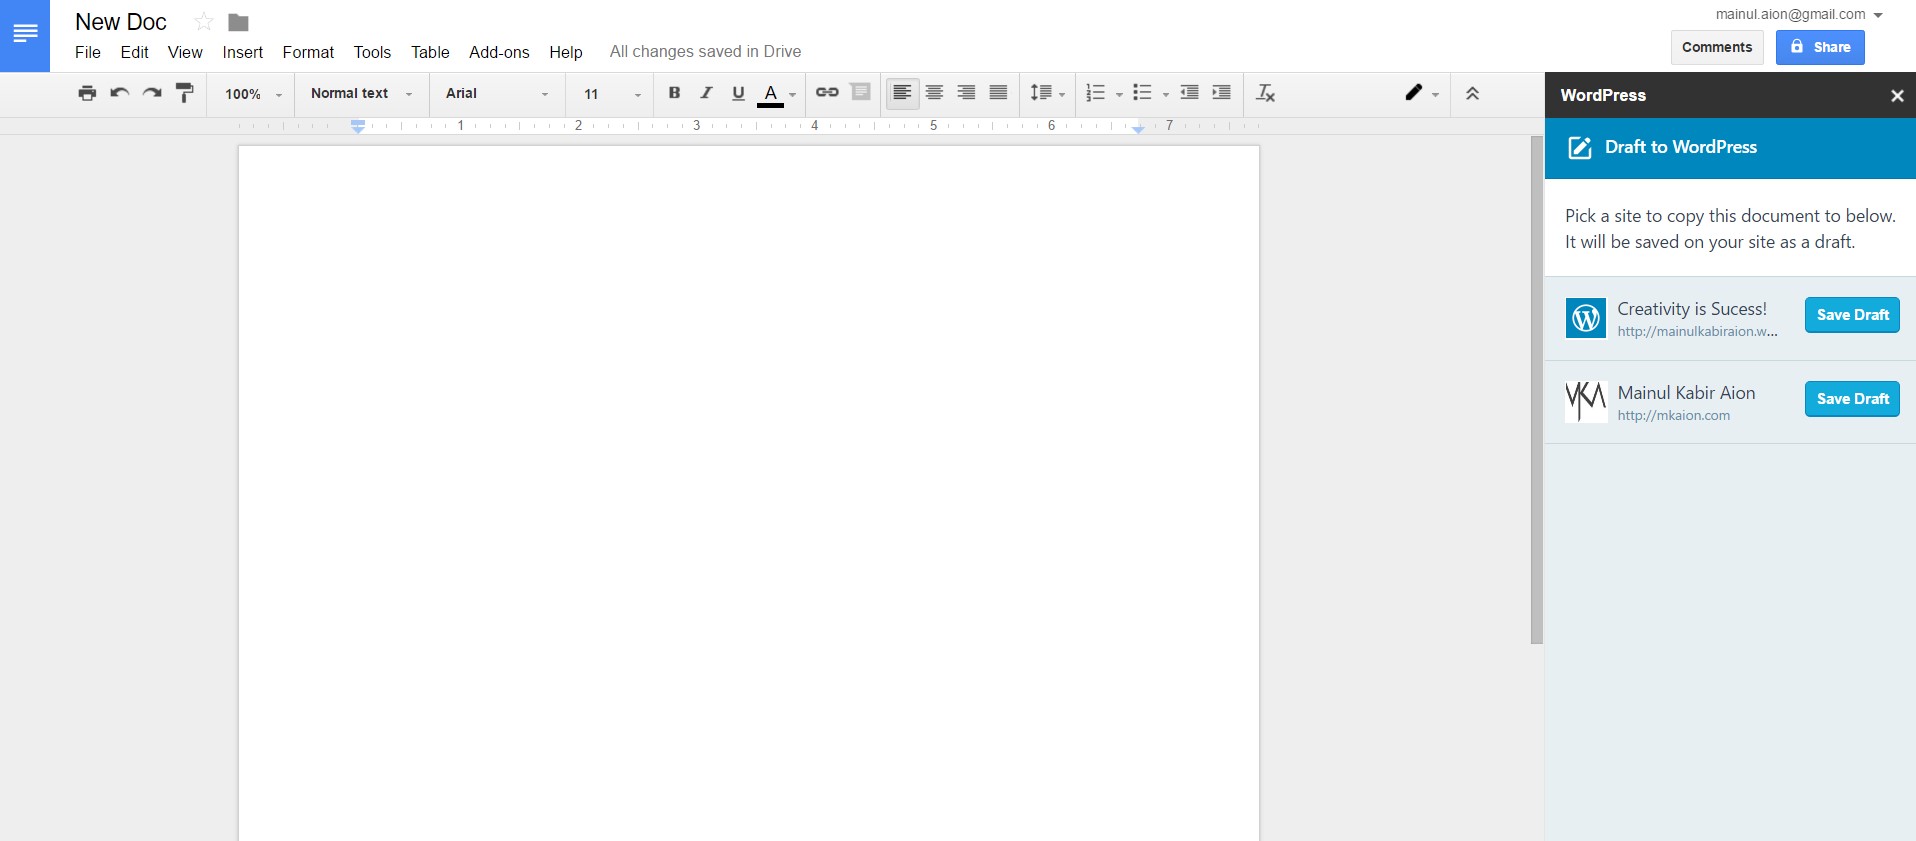Set center text alignment
This screenshot has width=1916, height=841.
pos(934,93)
